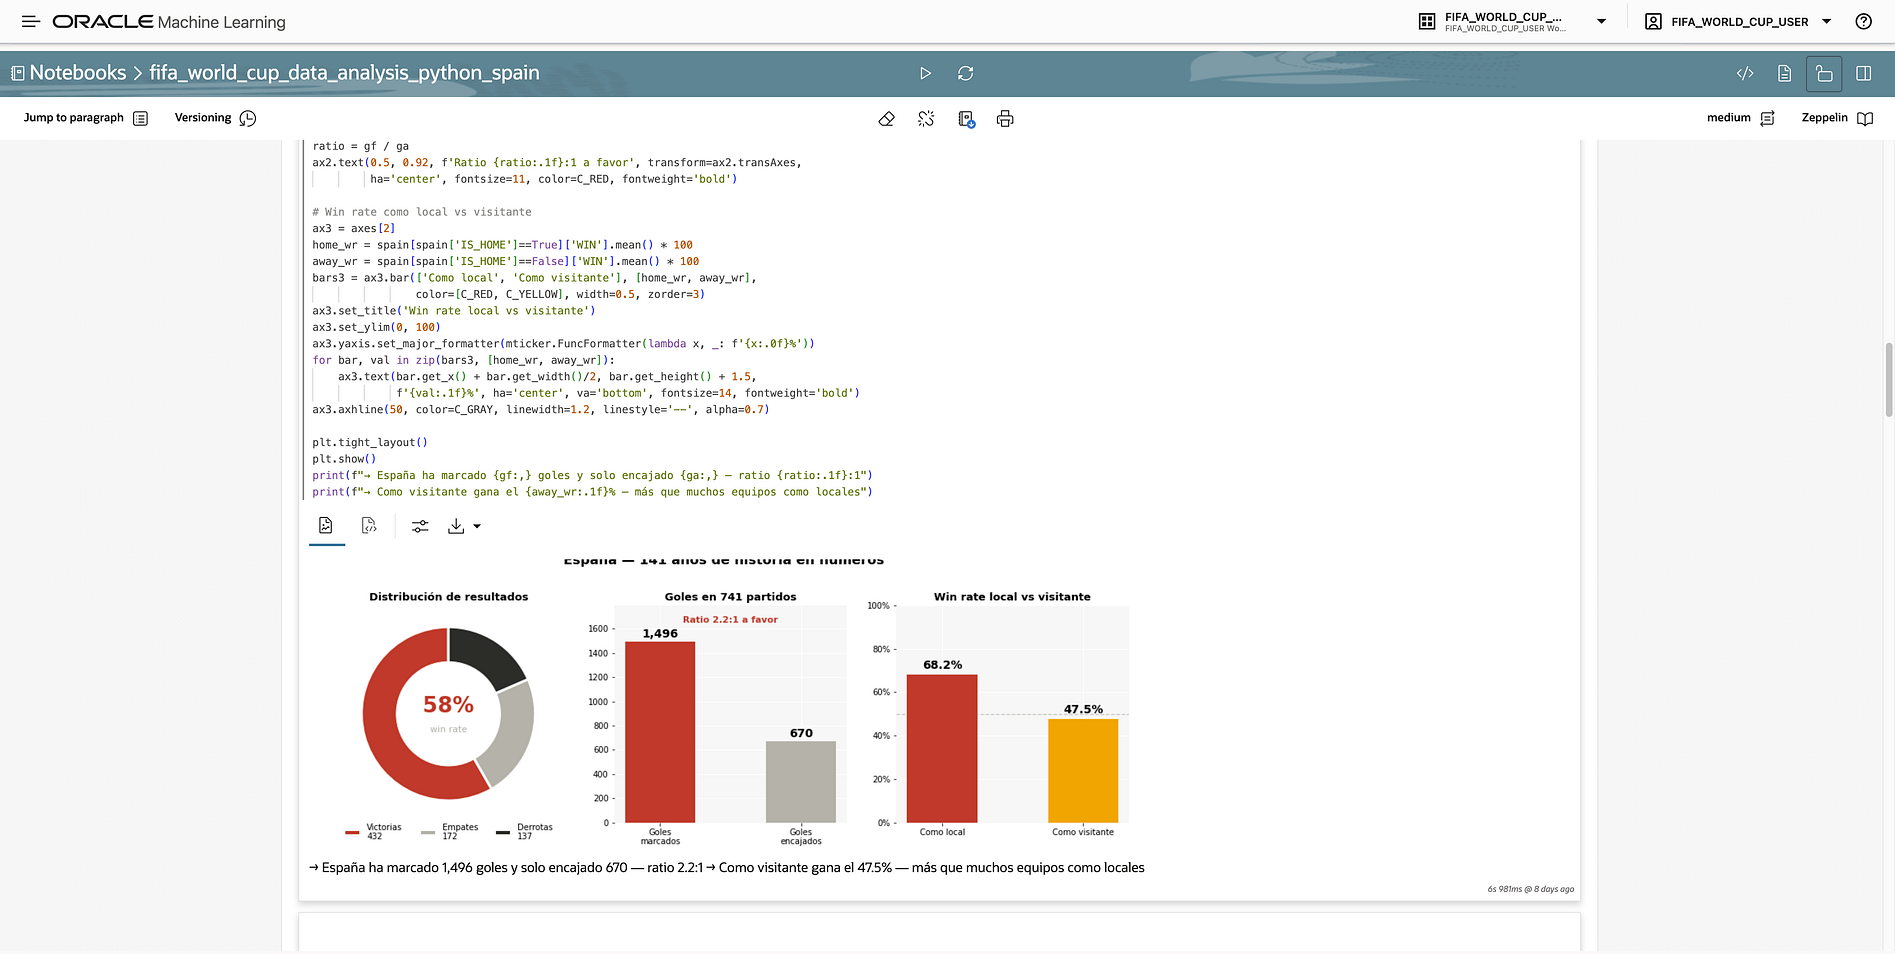Switch the Zeppelin notebook layout
This screenshot has width=1895, height=954.
click(1837, 118)
